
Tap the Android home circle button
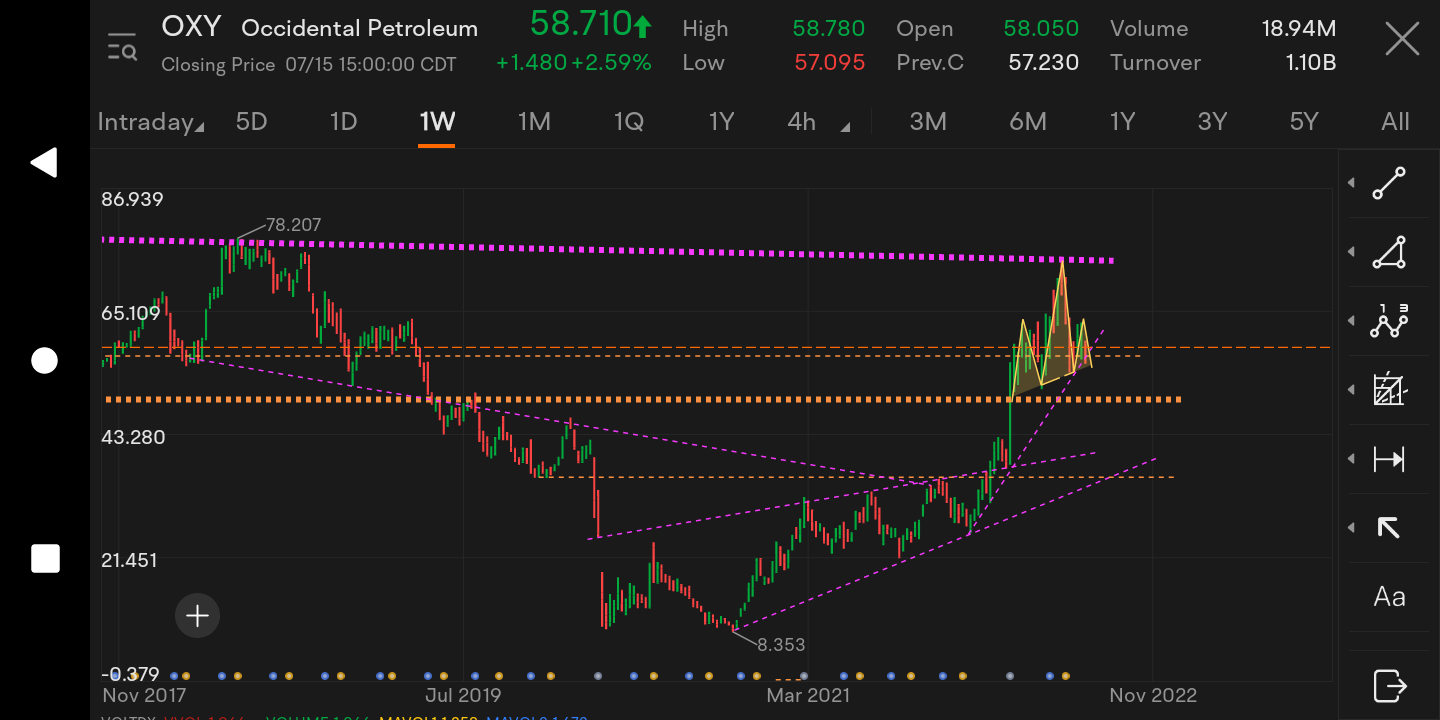coord(44,361)
